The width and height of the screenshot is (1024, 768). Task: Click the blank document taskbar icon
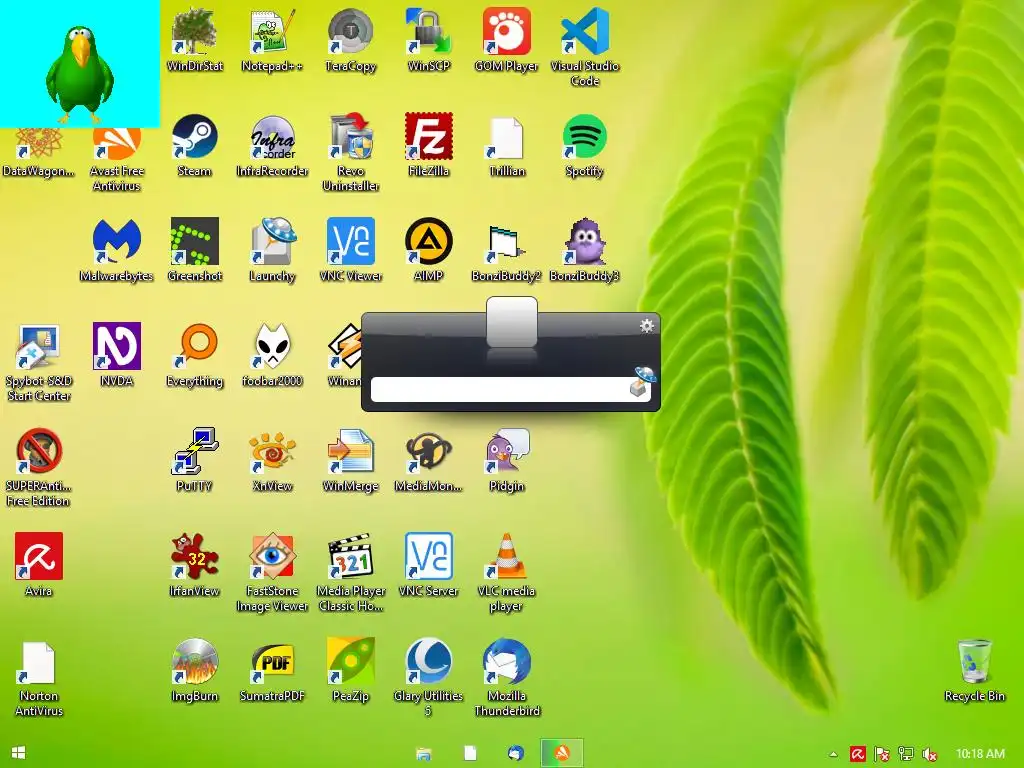click(x=470, y=754)
